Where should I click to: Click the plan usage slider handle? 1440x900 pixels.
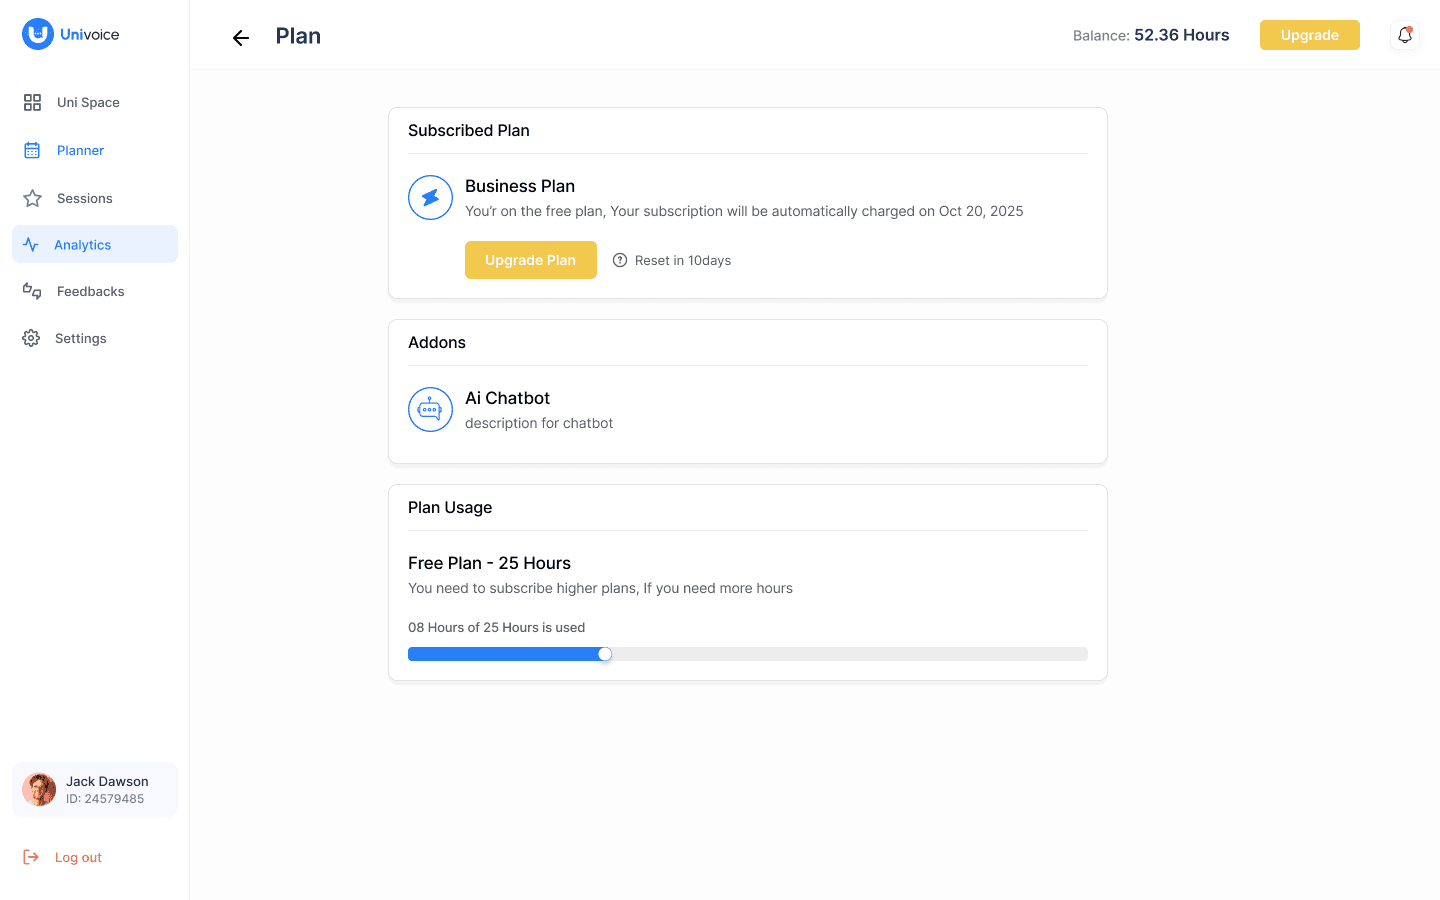(605, 654)
